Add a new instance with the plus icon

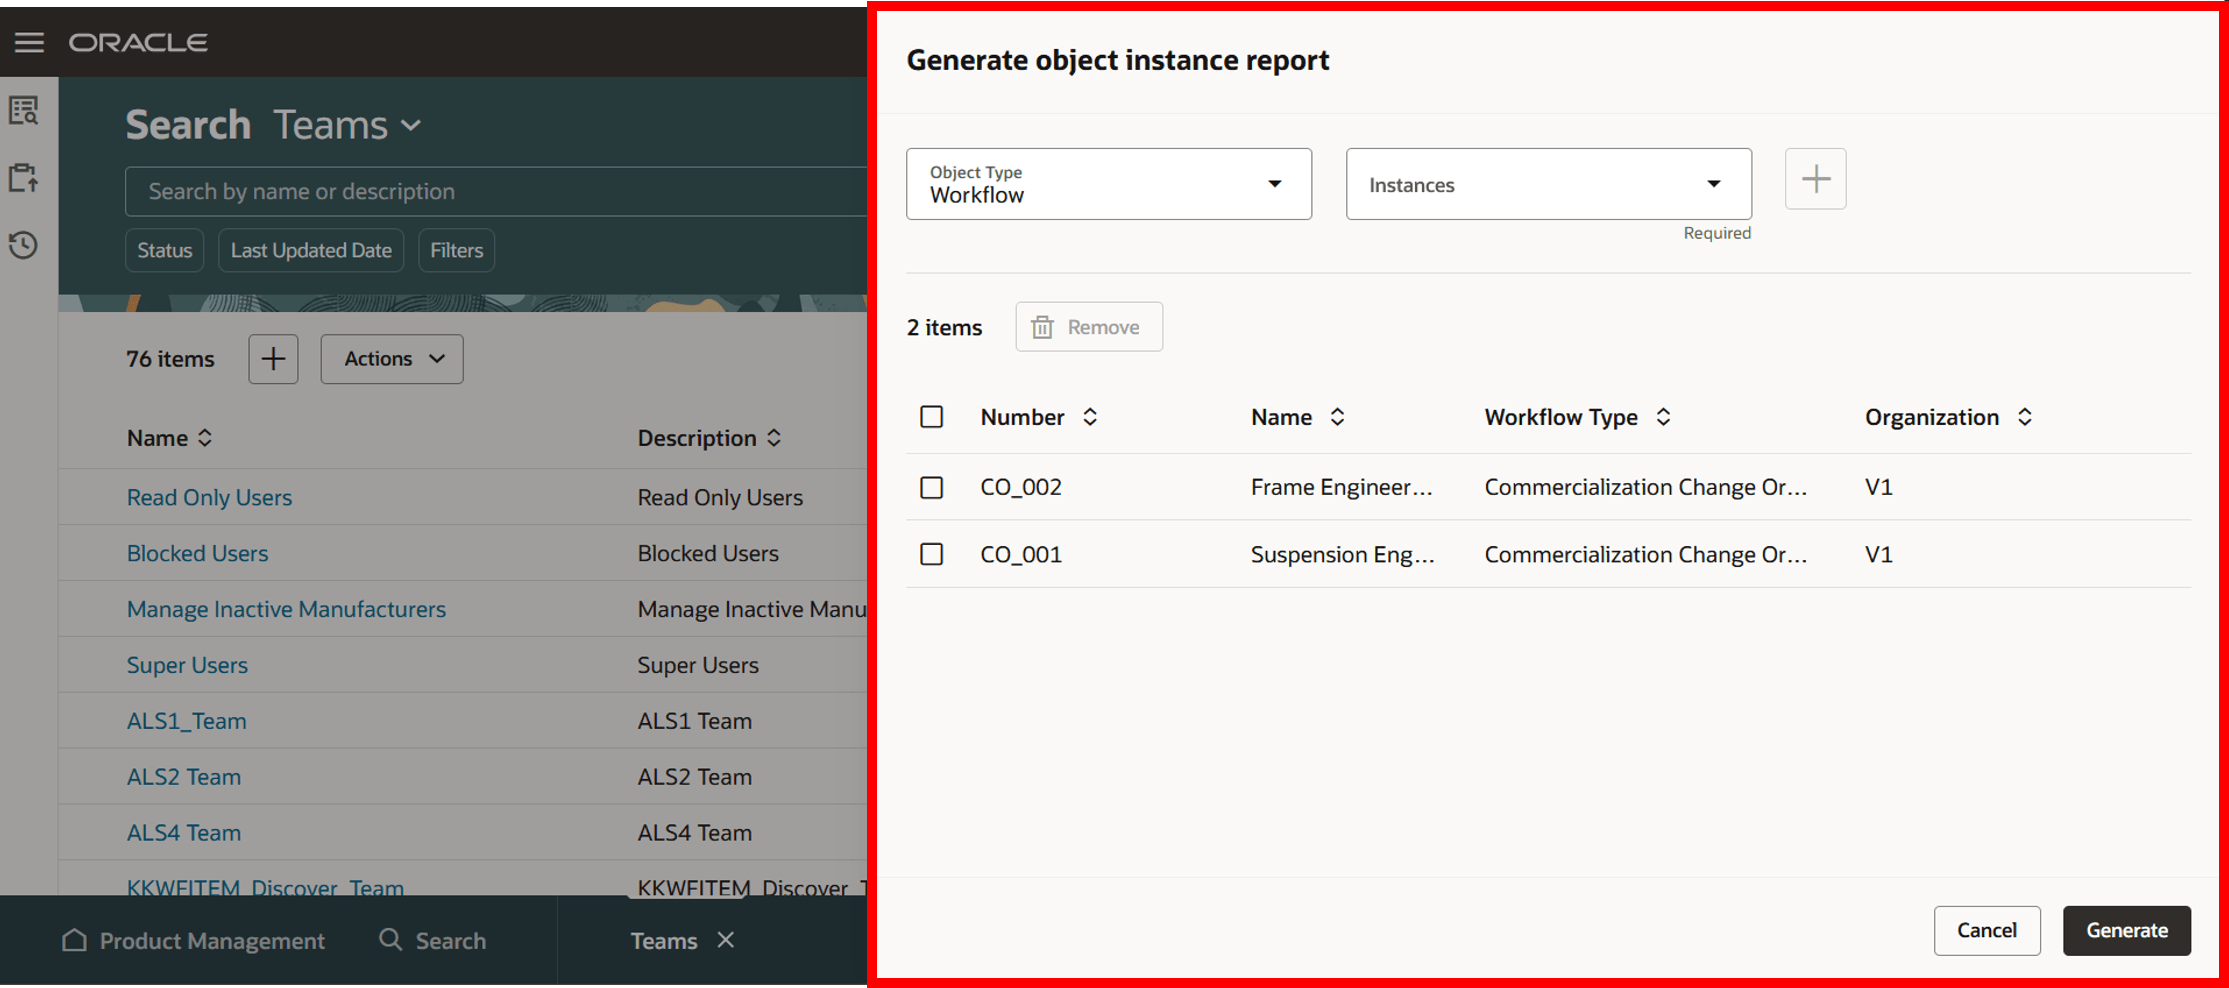tap(1815, 179)
